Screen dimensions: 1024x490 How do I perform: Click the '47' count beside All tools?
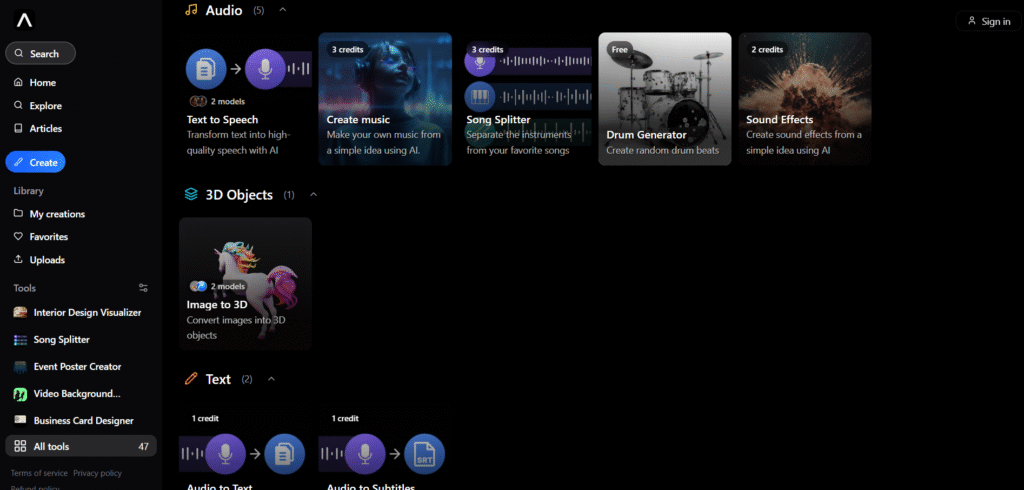143,447
